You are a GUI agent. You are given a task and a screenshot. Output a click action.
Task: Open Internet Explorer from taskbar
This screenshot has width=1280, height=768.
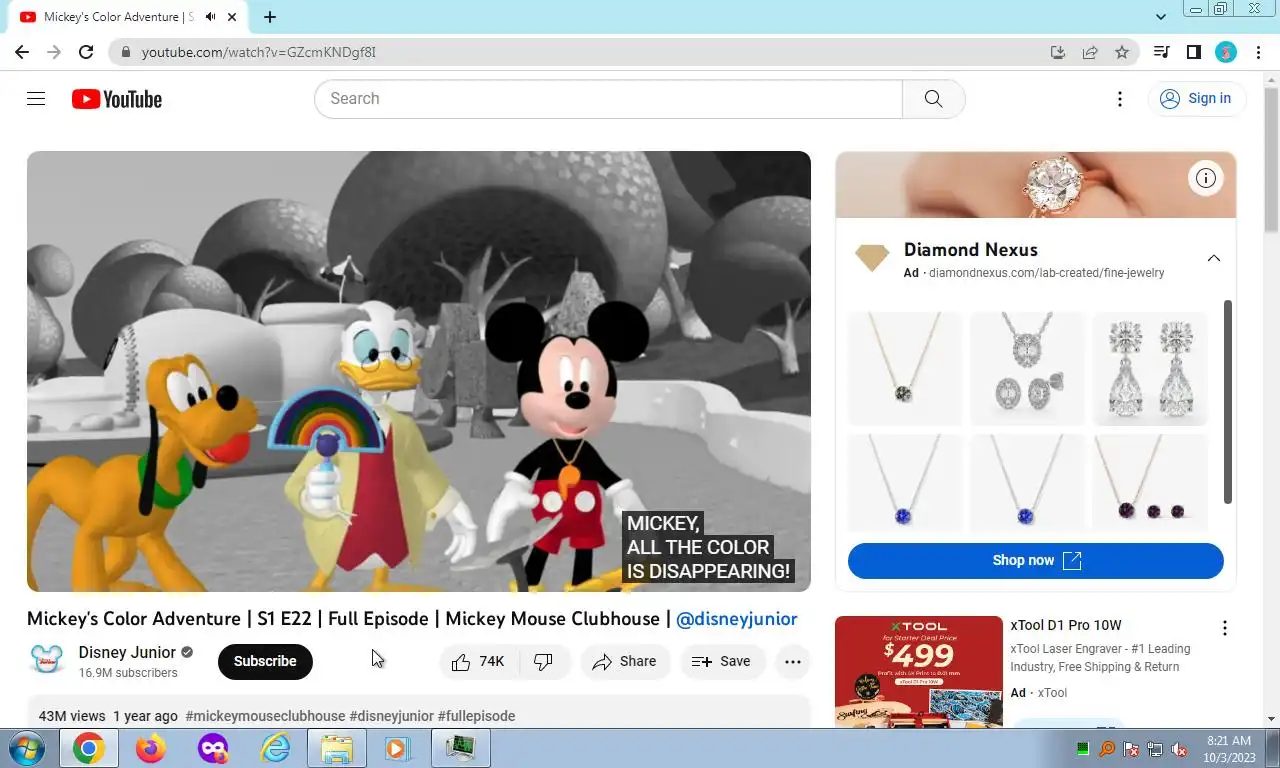pyautogui.click(x=274, y=747)
